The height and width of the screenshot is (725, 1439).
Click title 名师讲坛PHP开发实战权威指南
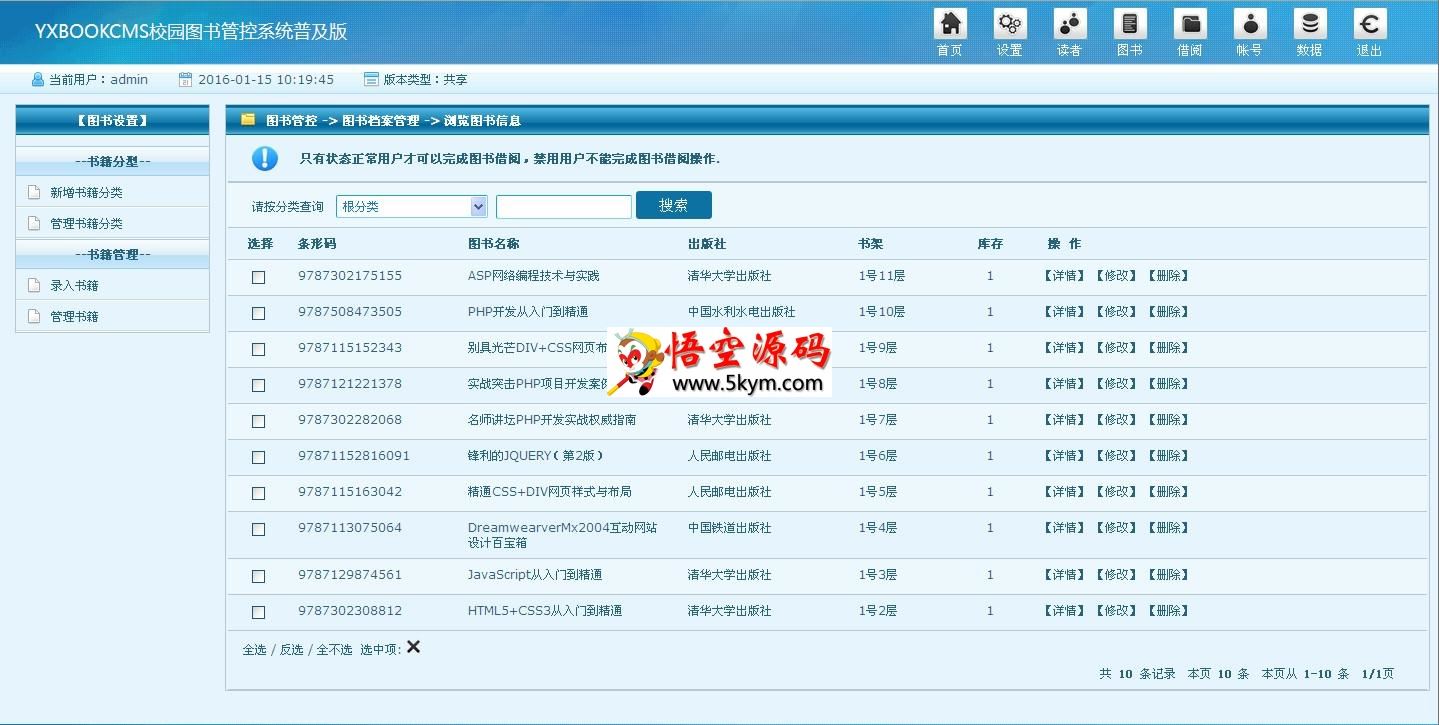click(552, 420)
